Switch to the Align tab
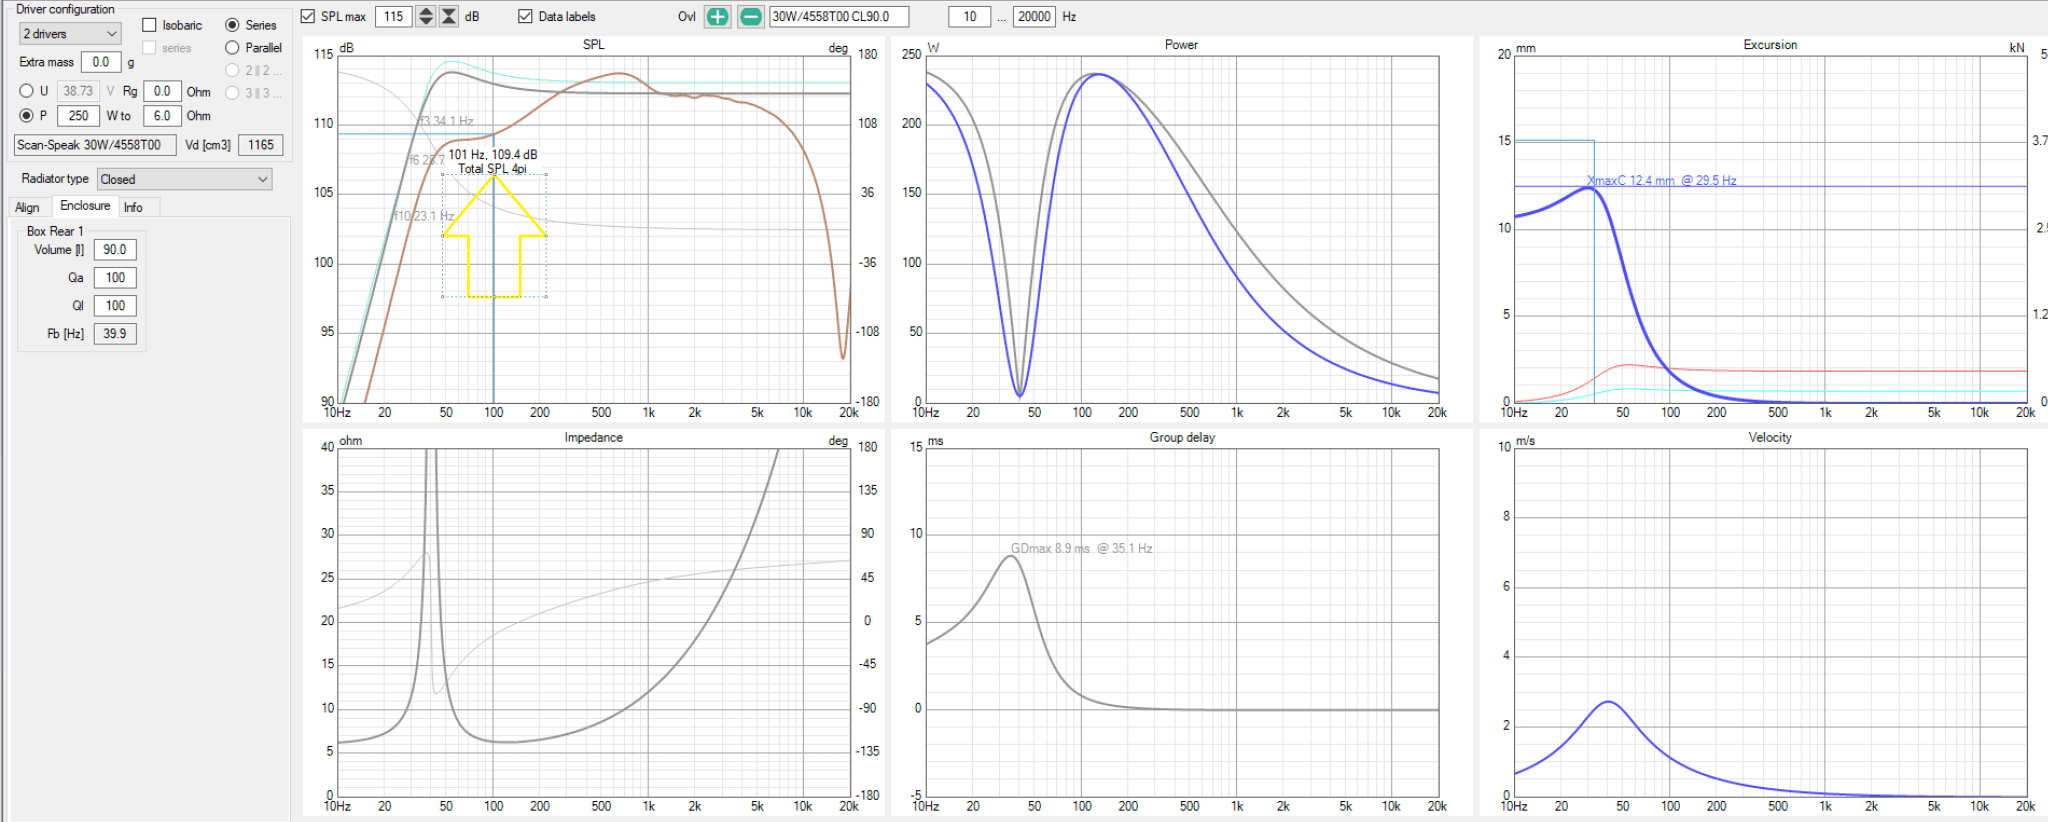Image resolution: width=2048 pixels, height=822 pixels. coord(27,208)
